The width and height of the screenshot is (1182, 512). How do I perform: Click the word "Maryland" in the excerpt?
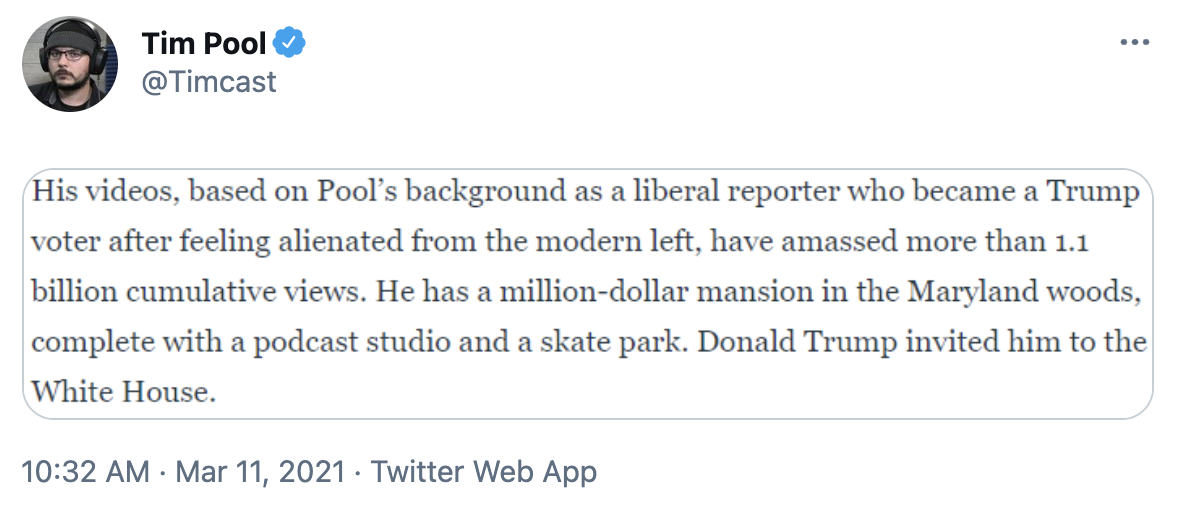[966, 292]
